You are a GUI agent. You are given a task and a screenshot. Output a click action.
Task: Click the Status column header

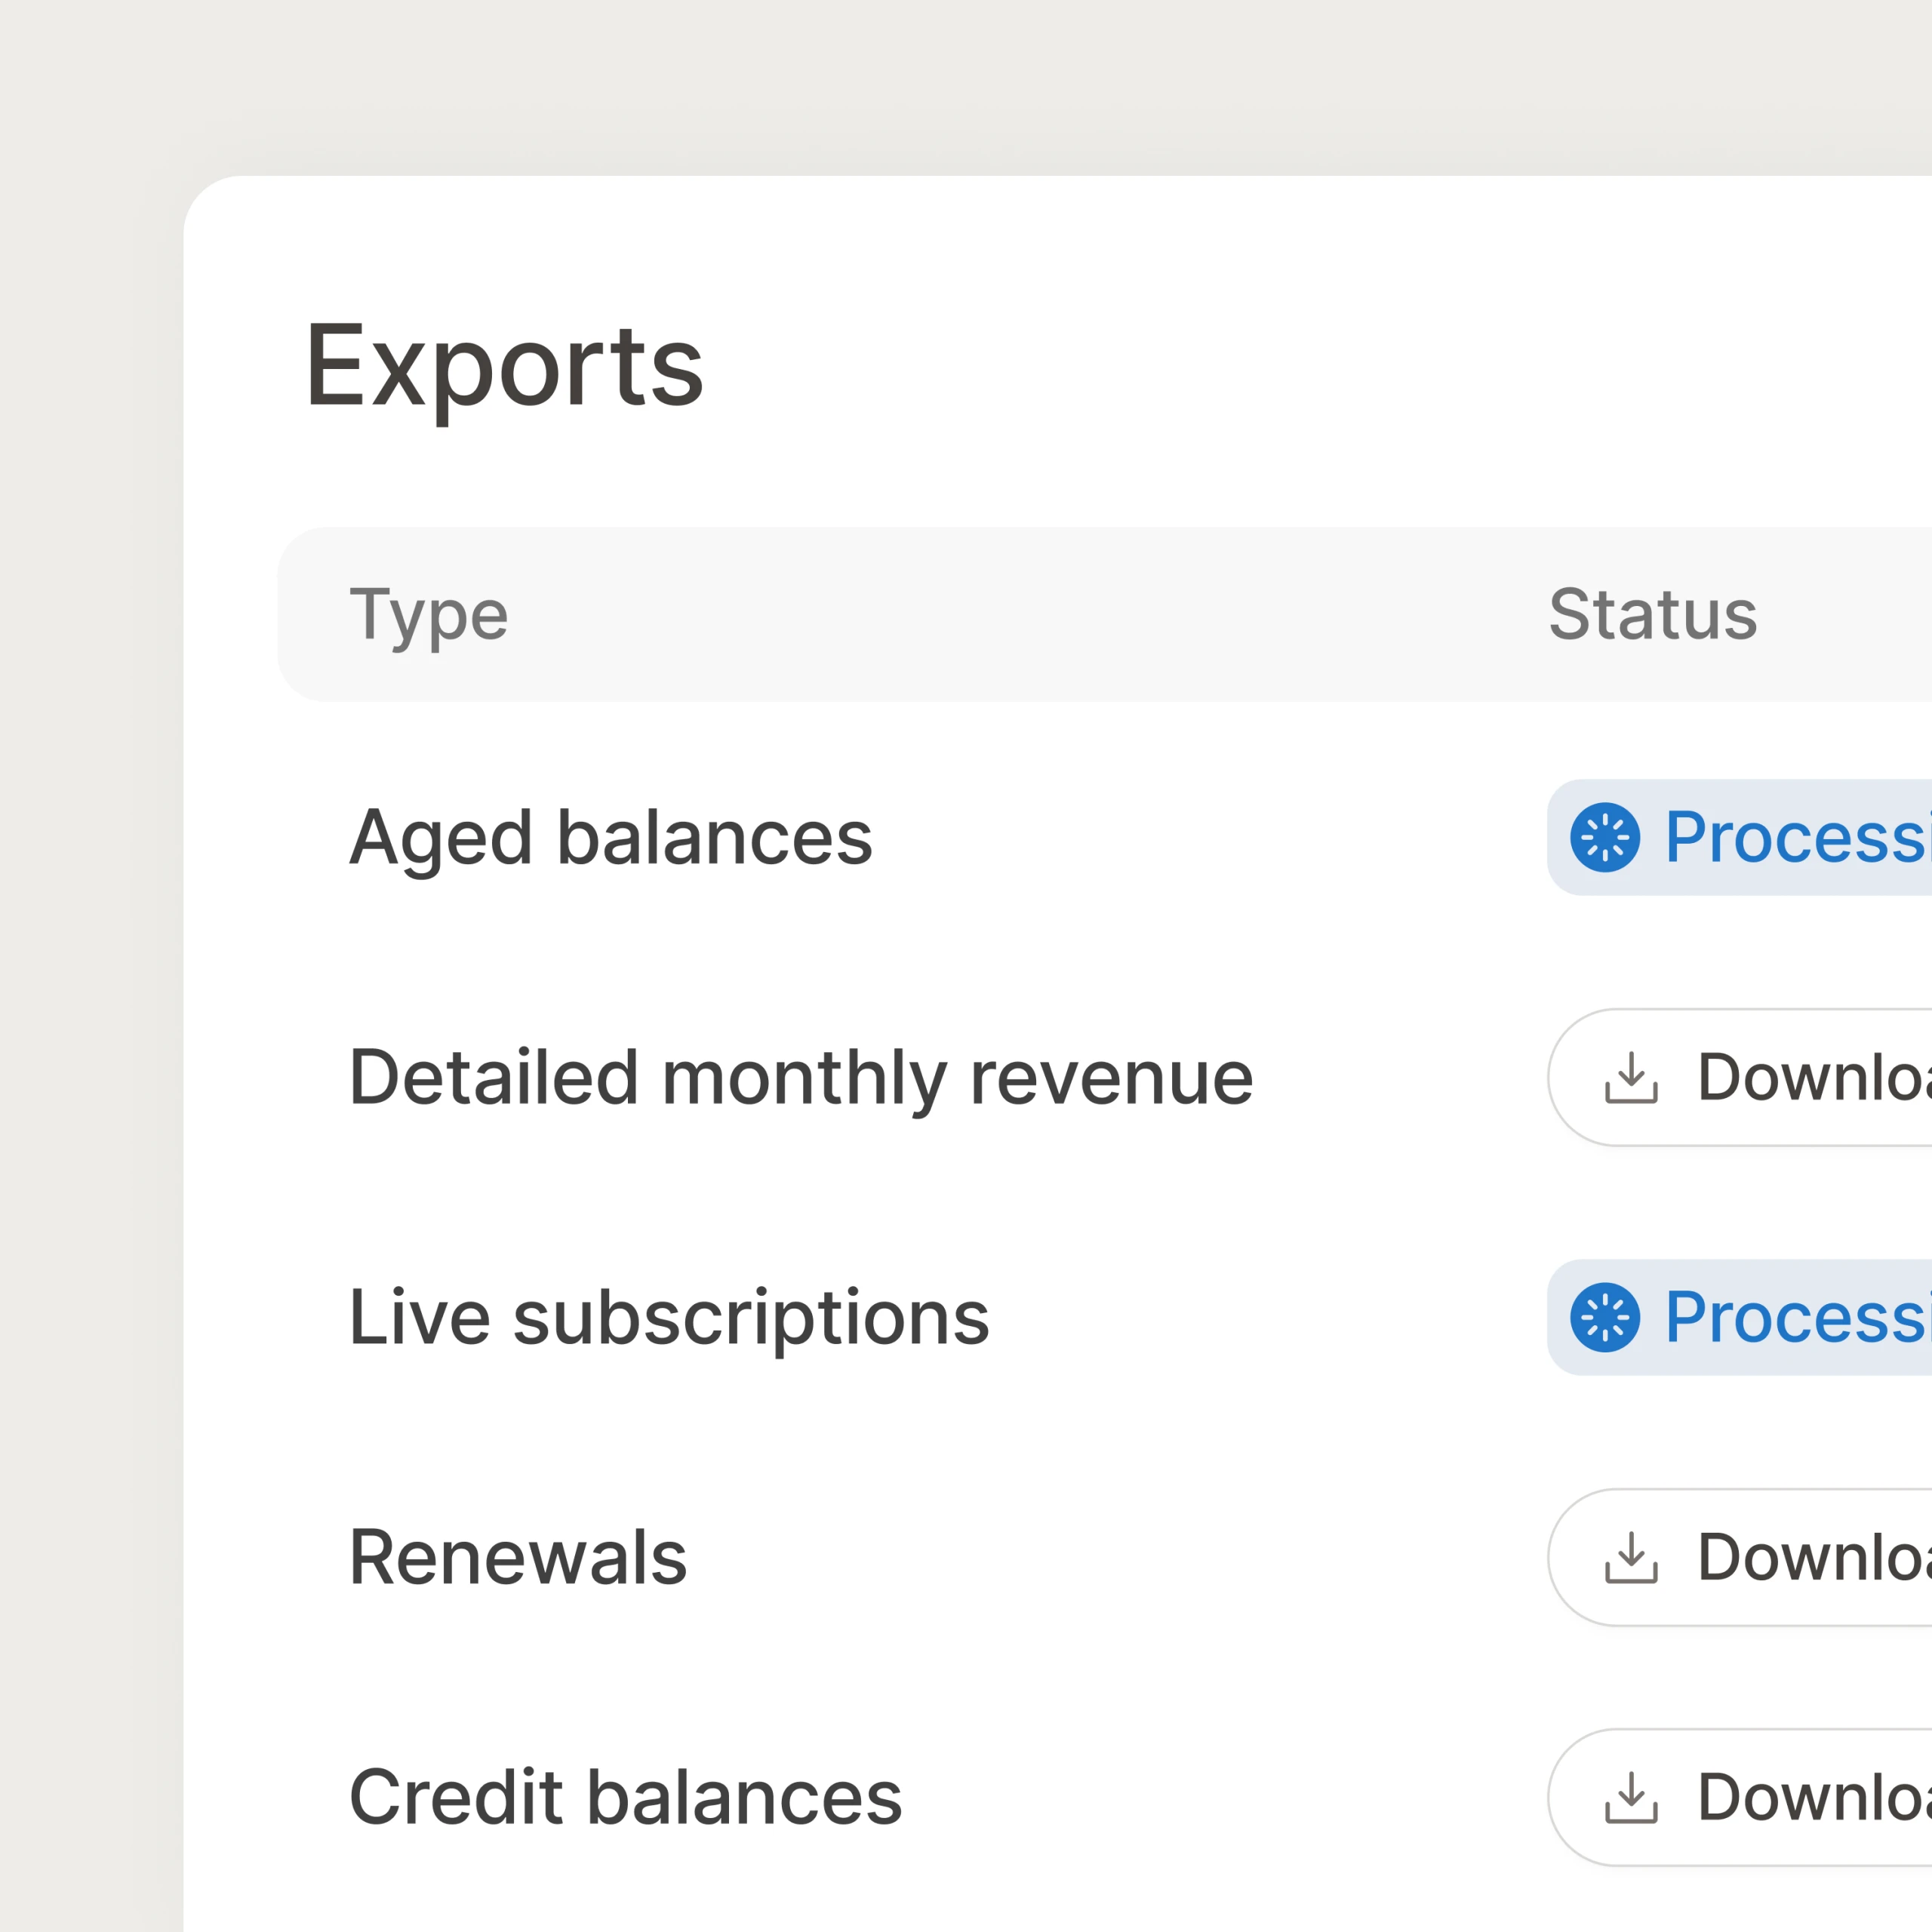[x=1653, y=614]
